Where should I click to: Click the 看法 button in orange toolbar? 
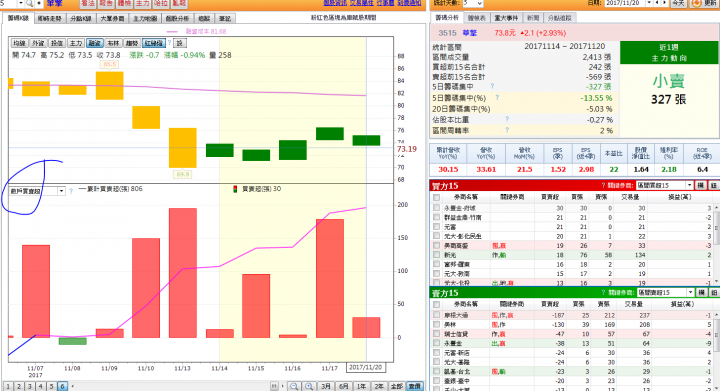tap(88, 3)
